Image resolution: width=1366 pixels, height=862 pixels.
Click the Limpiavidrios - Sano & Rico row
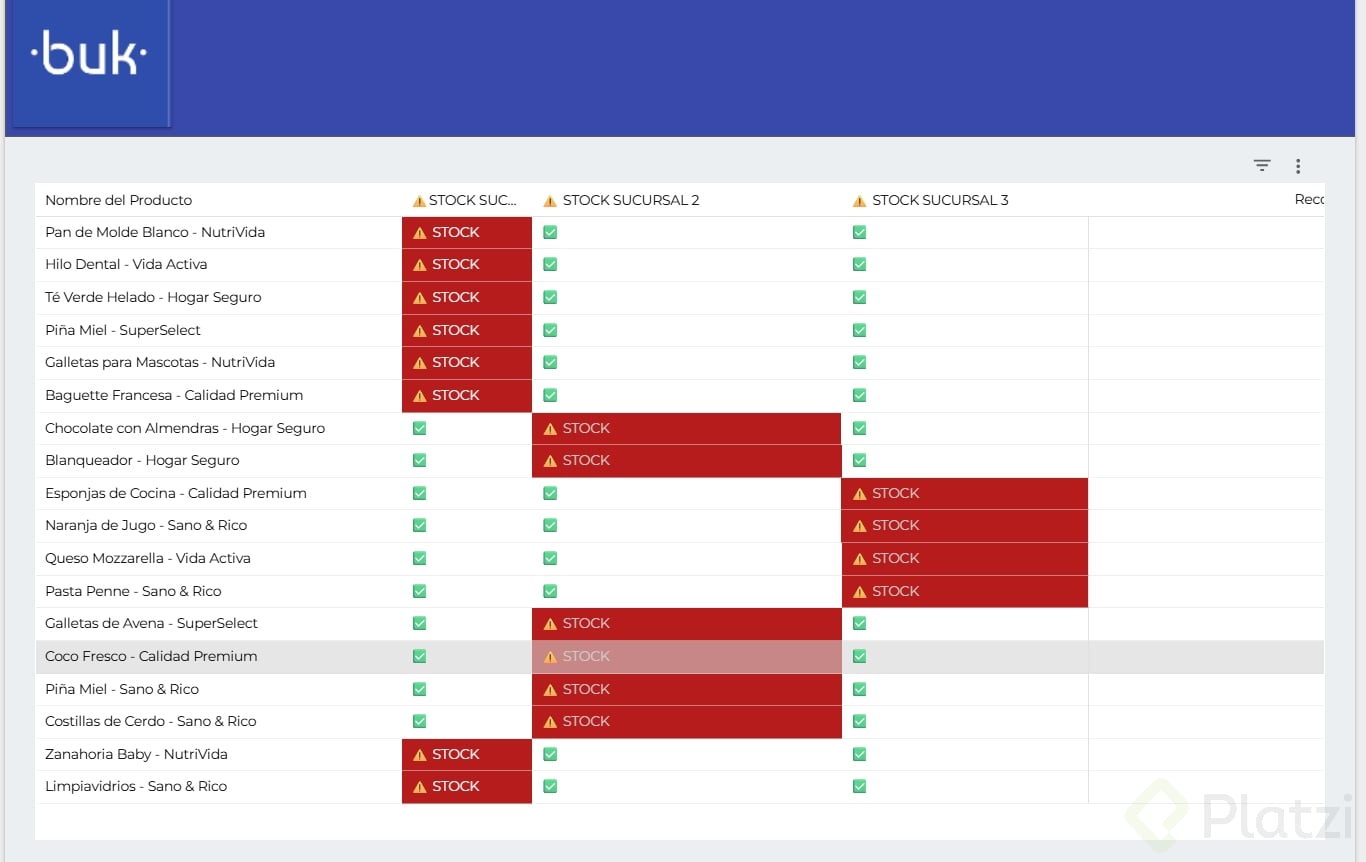[136, 786]
